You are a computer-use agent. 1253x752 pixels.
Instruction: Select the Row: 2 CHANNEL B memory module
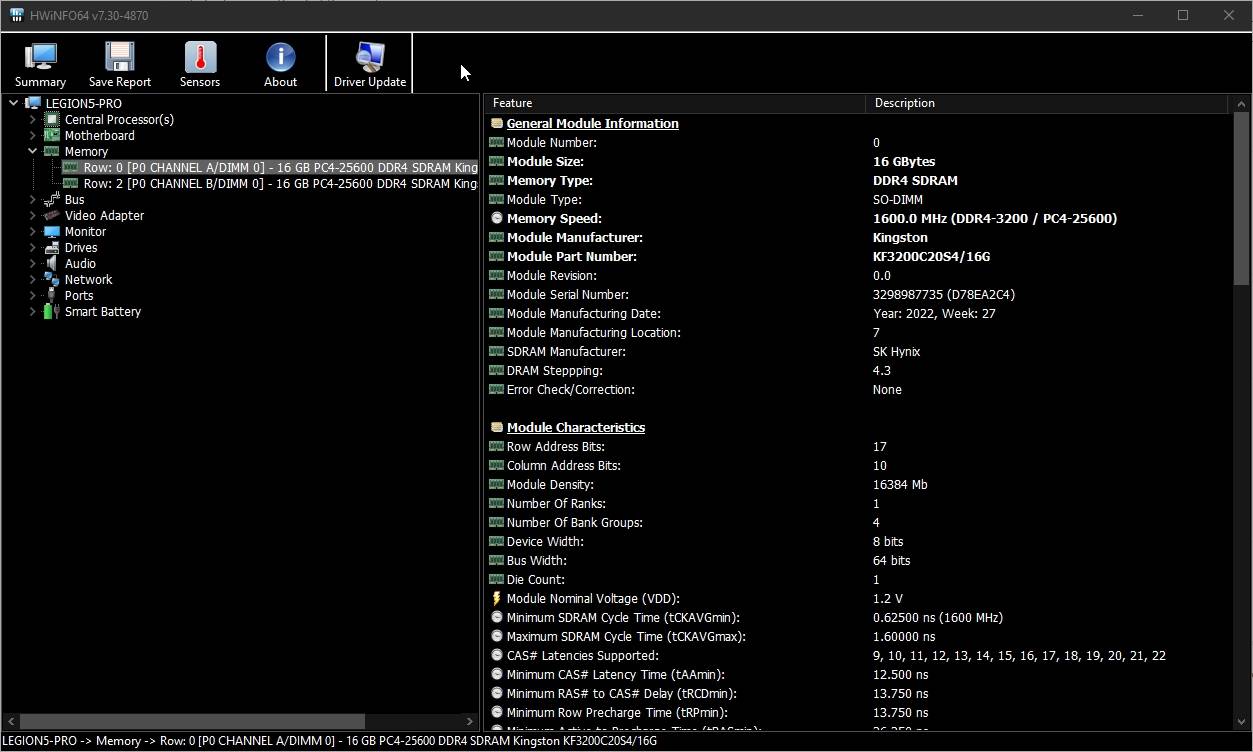pos(280,184)
